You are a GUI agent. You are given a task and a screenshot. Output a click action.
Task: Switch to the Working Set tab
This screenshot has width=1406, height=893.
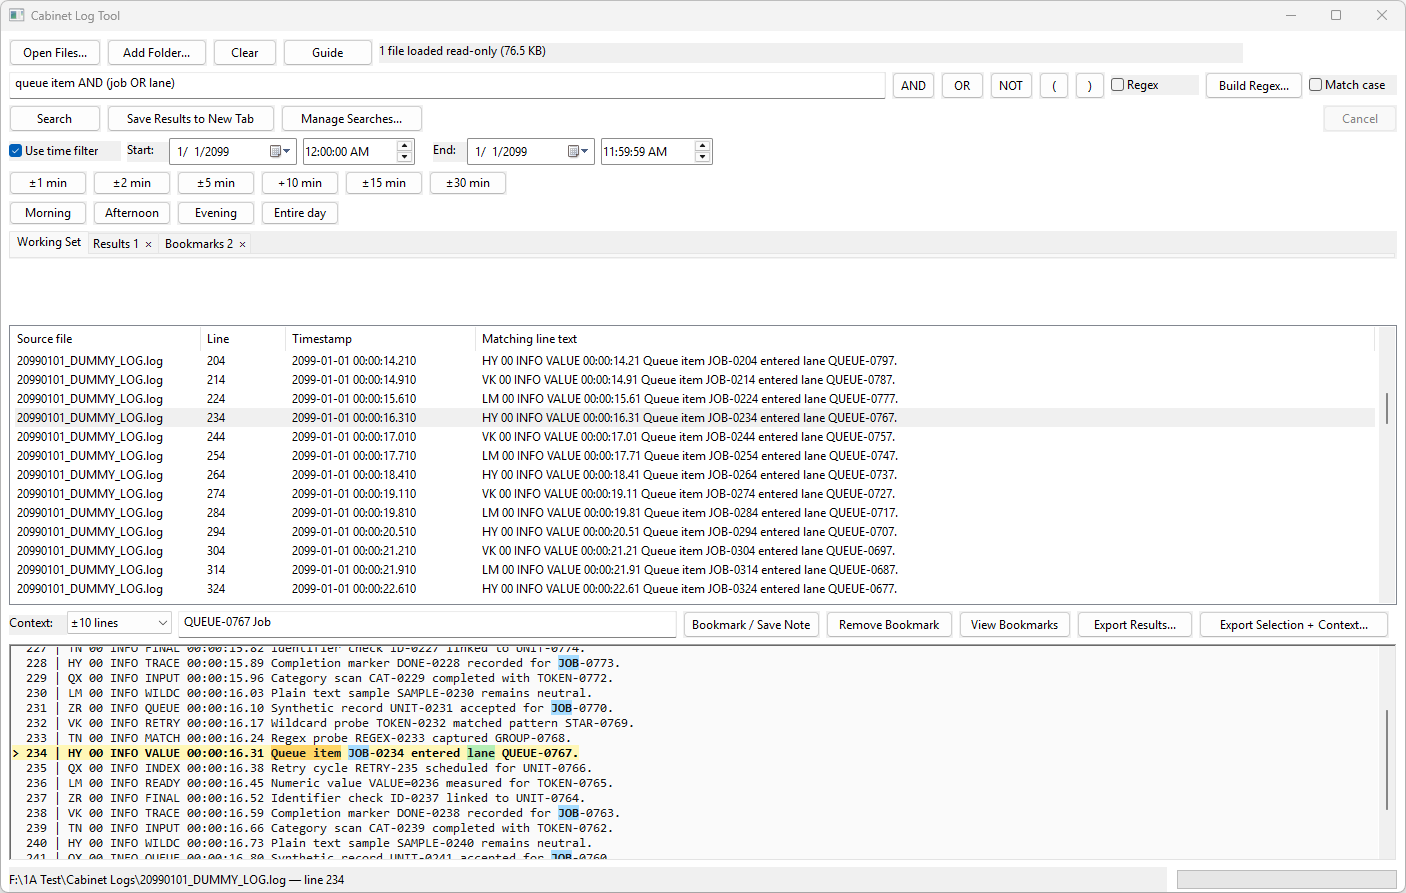point(49,243)
